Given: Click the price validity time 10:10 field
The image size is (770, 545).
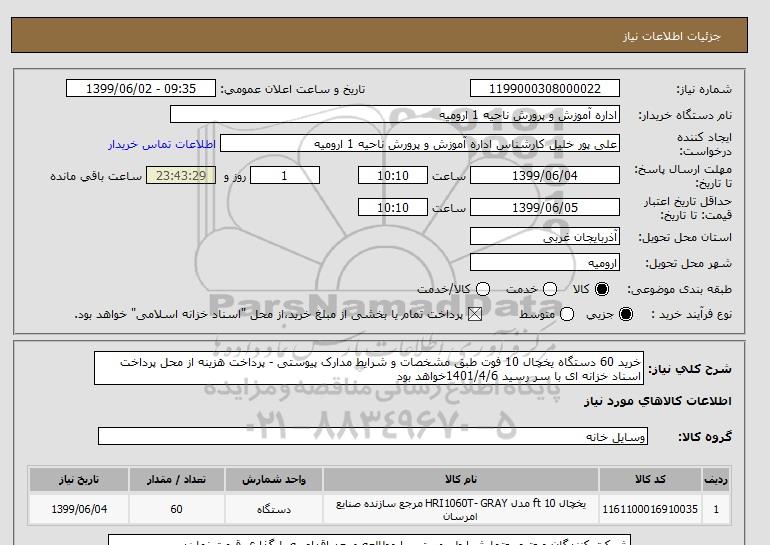Looking at the screenshot, I should click(x=393, y=207).
